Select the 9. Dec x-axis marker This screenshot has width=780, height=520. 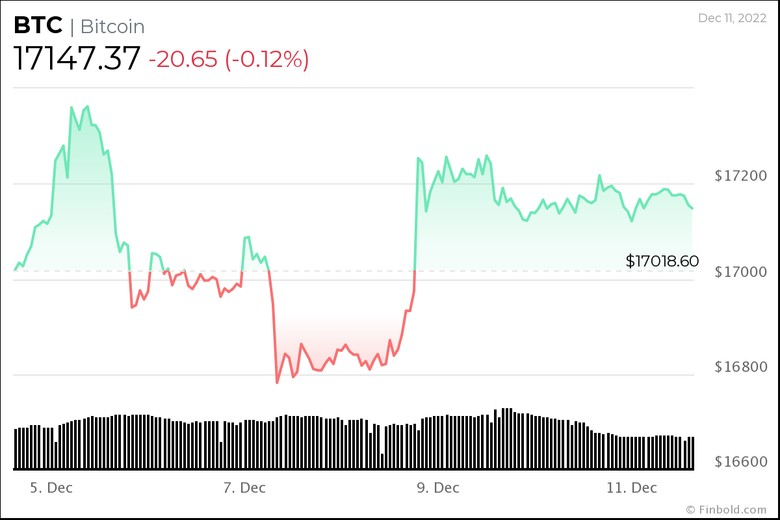(x=438, y=488)
